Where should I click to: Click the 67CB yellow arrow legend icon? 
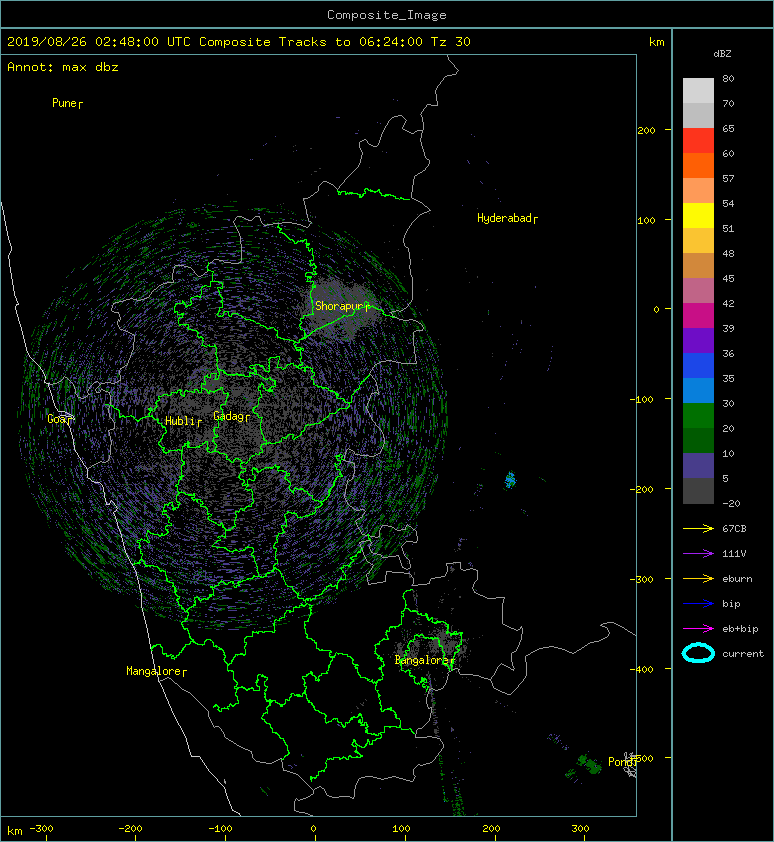698,529
